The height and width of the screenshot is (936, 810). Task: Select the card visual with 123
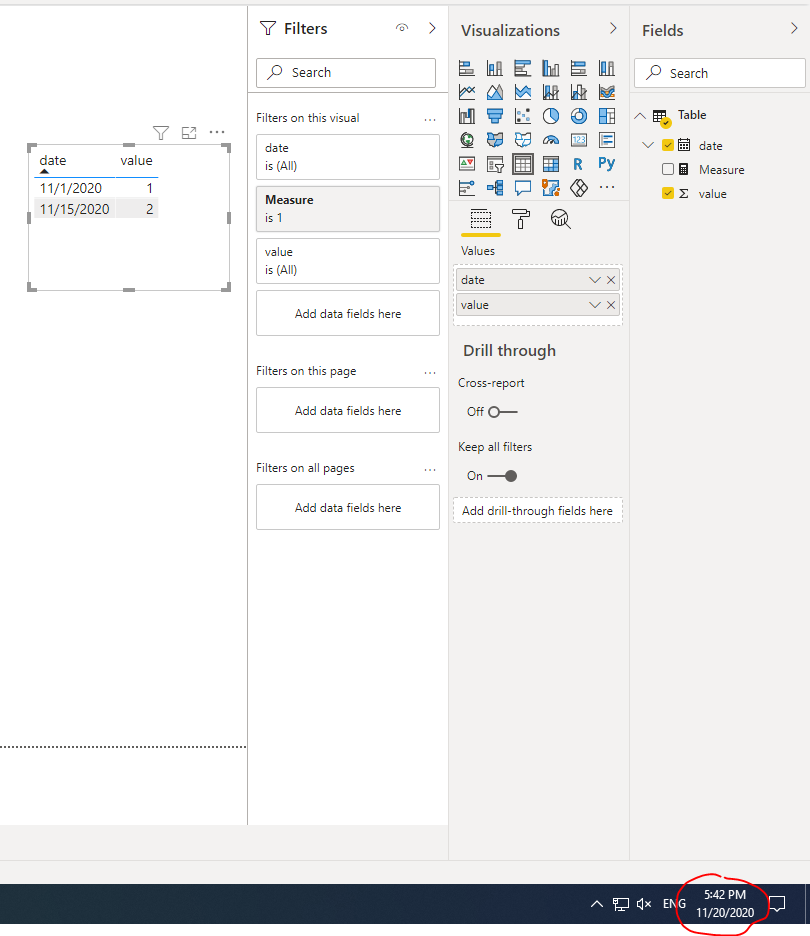(579, 140)
